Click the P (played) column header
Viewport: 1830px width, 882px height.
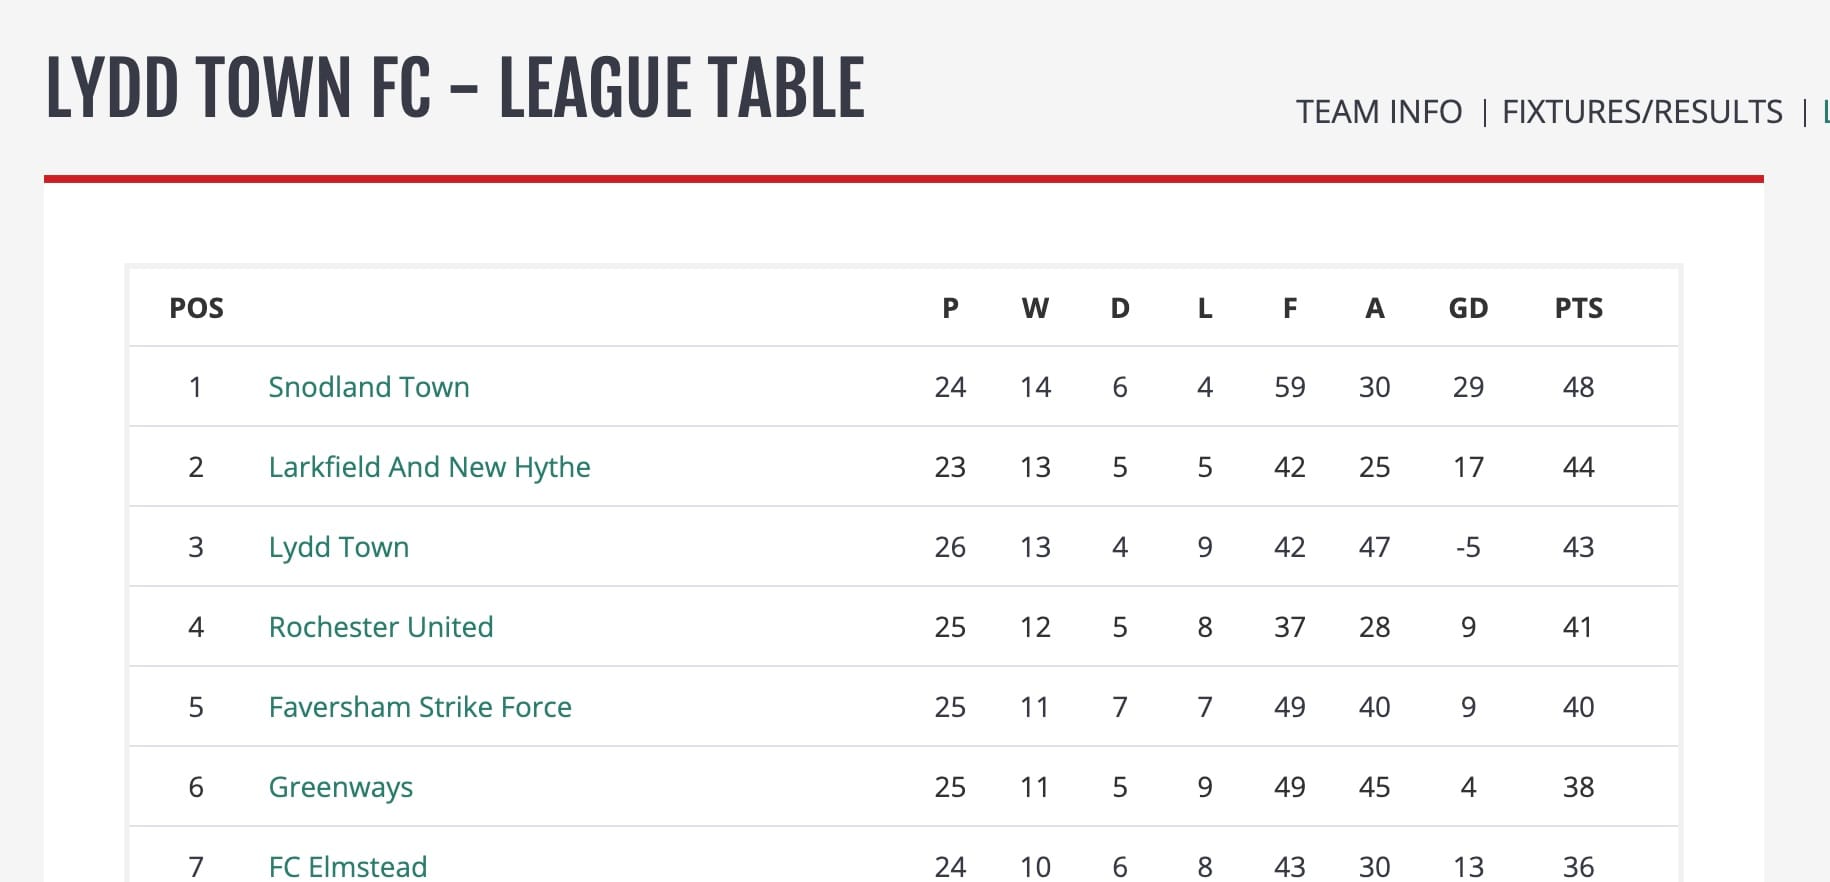point(950,308)
